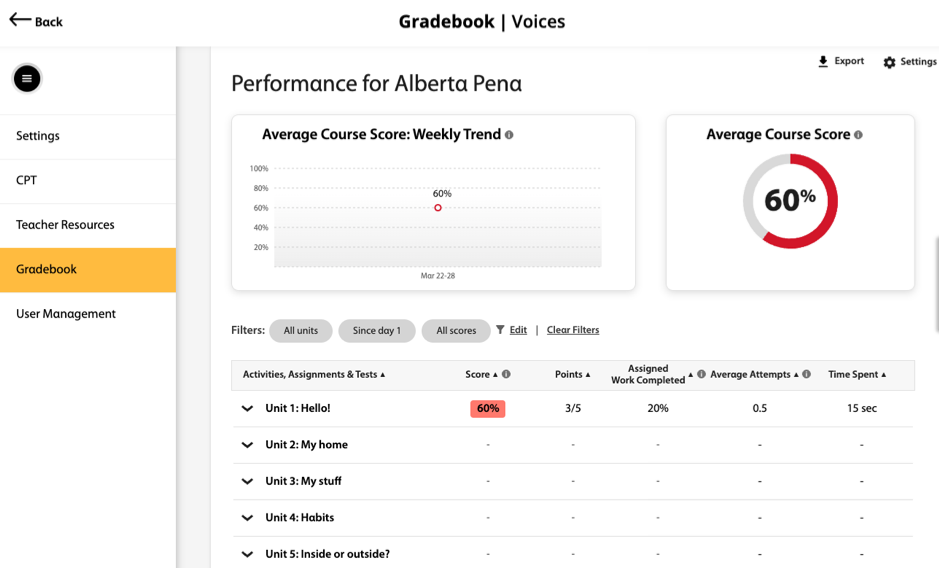
Task: Open Settings via the gear icon
Action: [889, 62]
